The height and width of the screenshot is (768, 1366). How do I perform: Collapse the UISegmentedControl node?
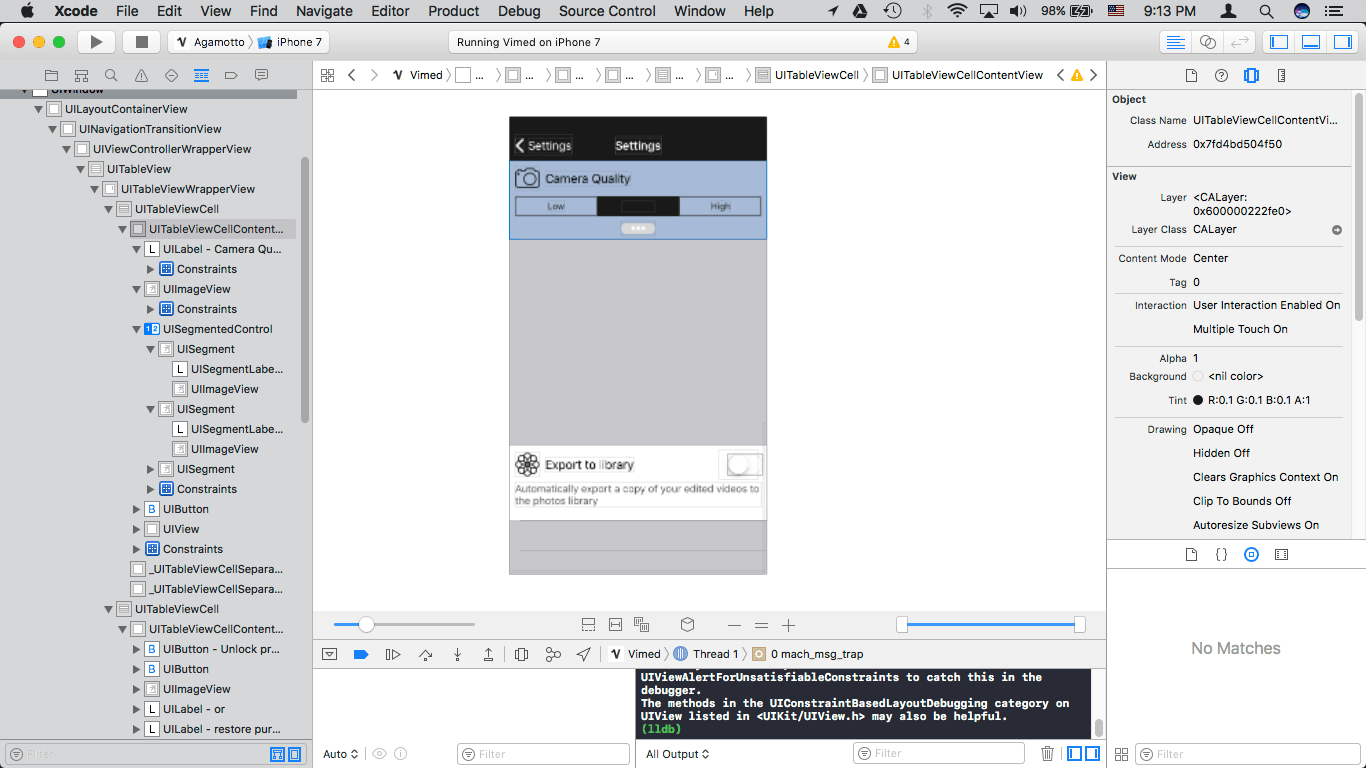tap(137, 329)
